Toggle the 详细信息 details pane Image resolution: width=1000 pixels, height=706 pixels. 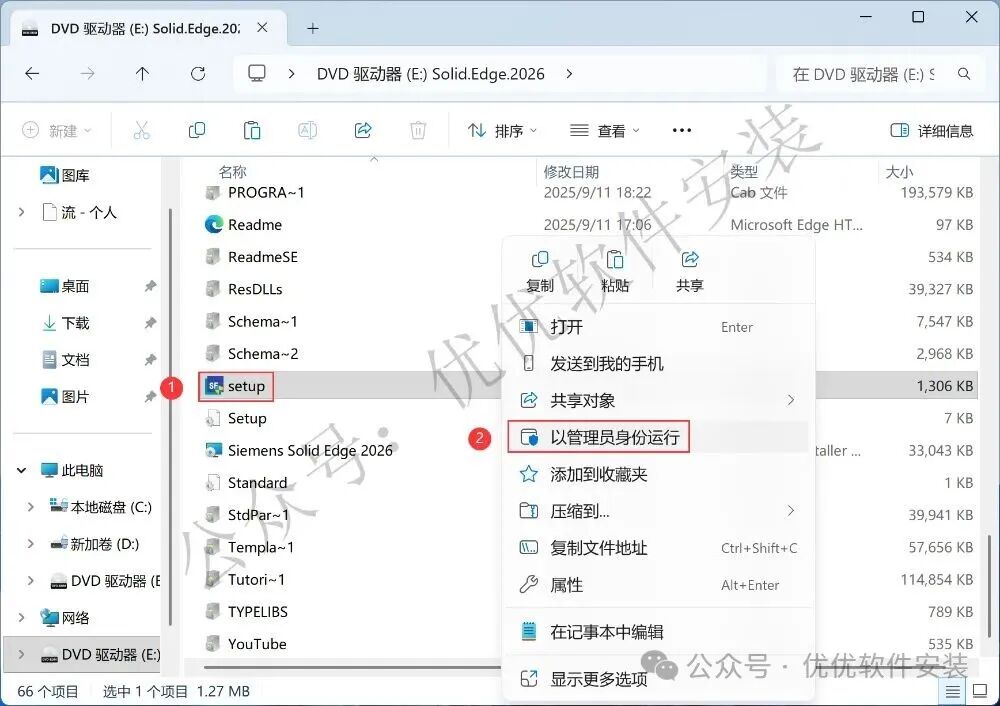931,131
